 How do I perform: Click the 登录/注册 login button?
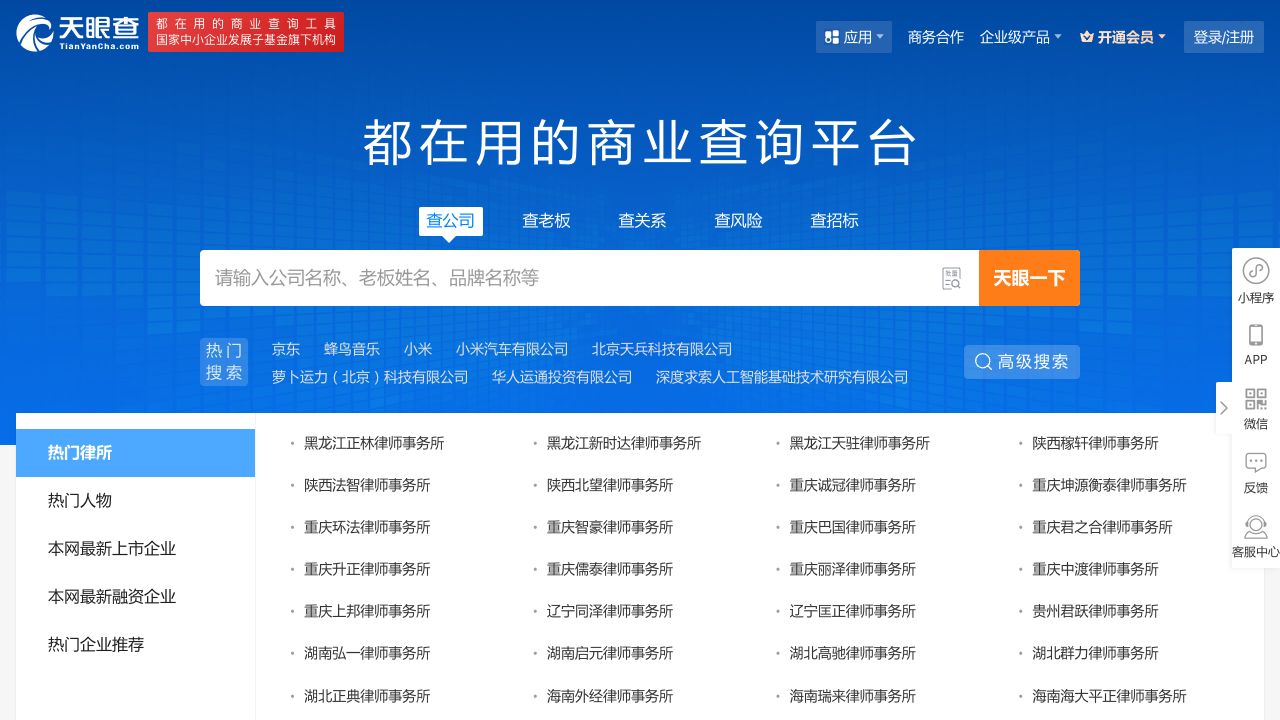coord(1223,37)
